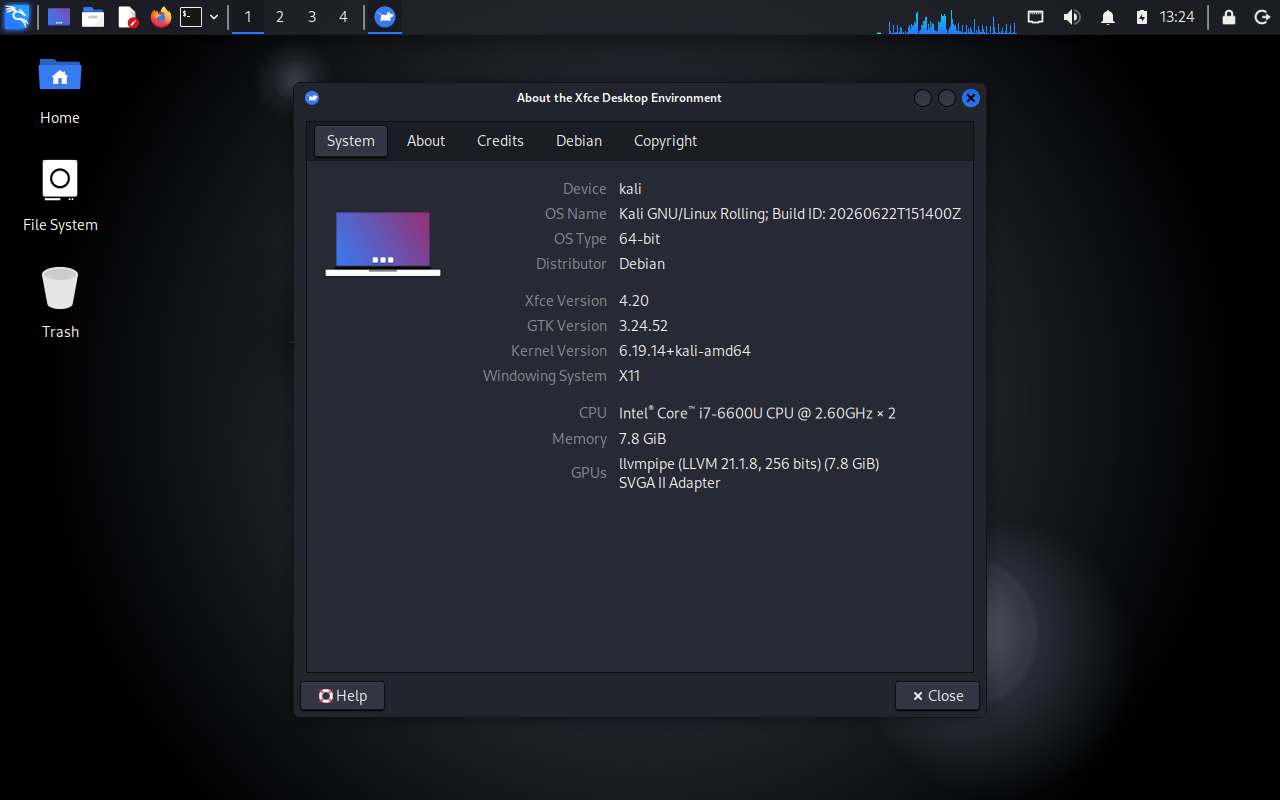Click the "Kernel Version" label

559,351
